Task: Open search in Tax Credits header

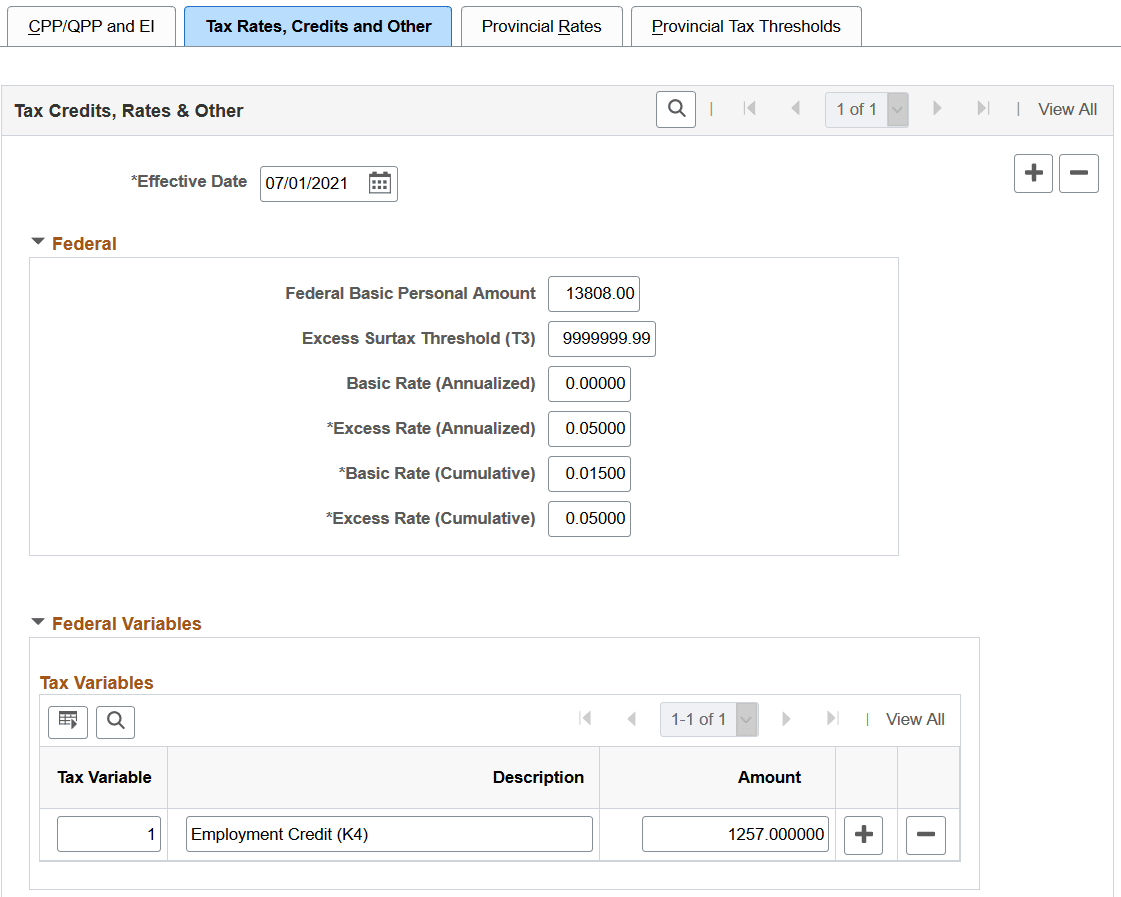Action: [x=676, y=109]
